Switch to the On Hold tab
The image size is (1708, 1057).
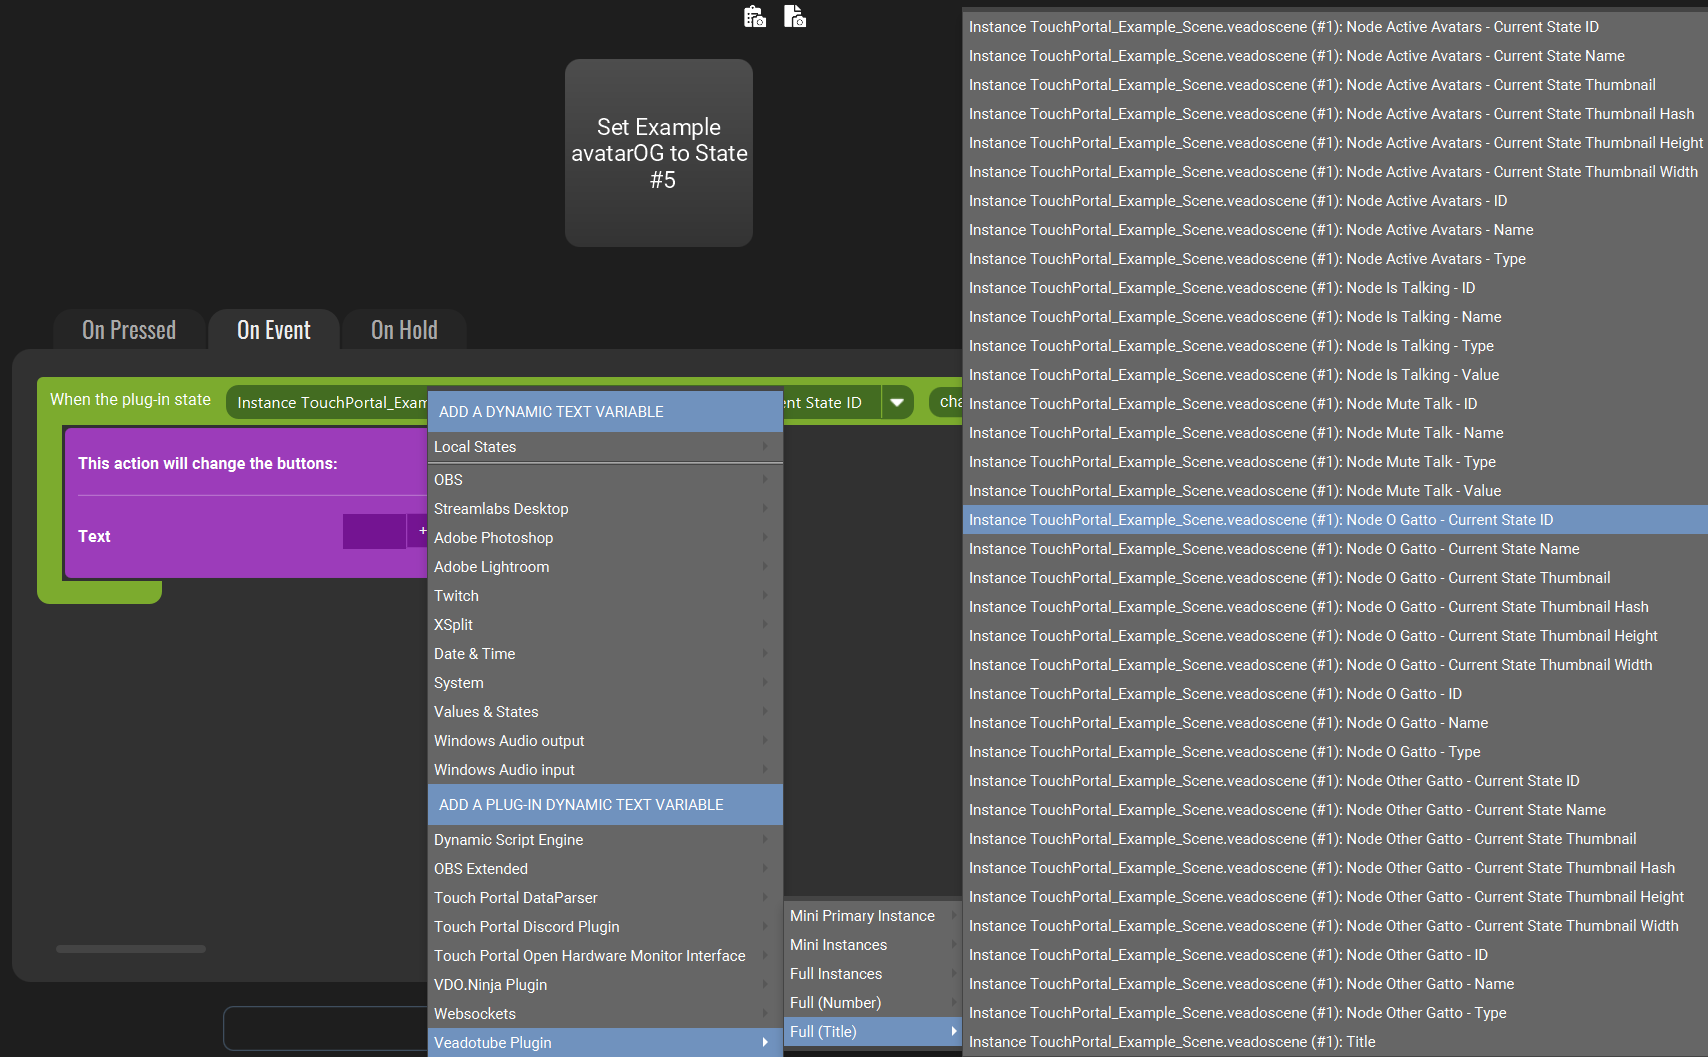404,330
